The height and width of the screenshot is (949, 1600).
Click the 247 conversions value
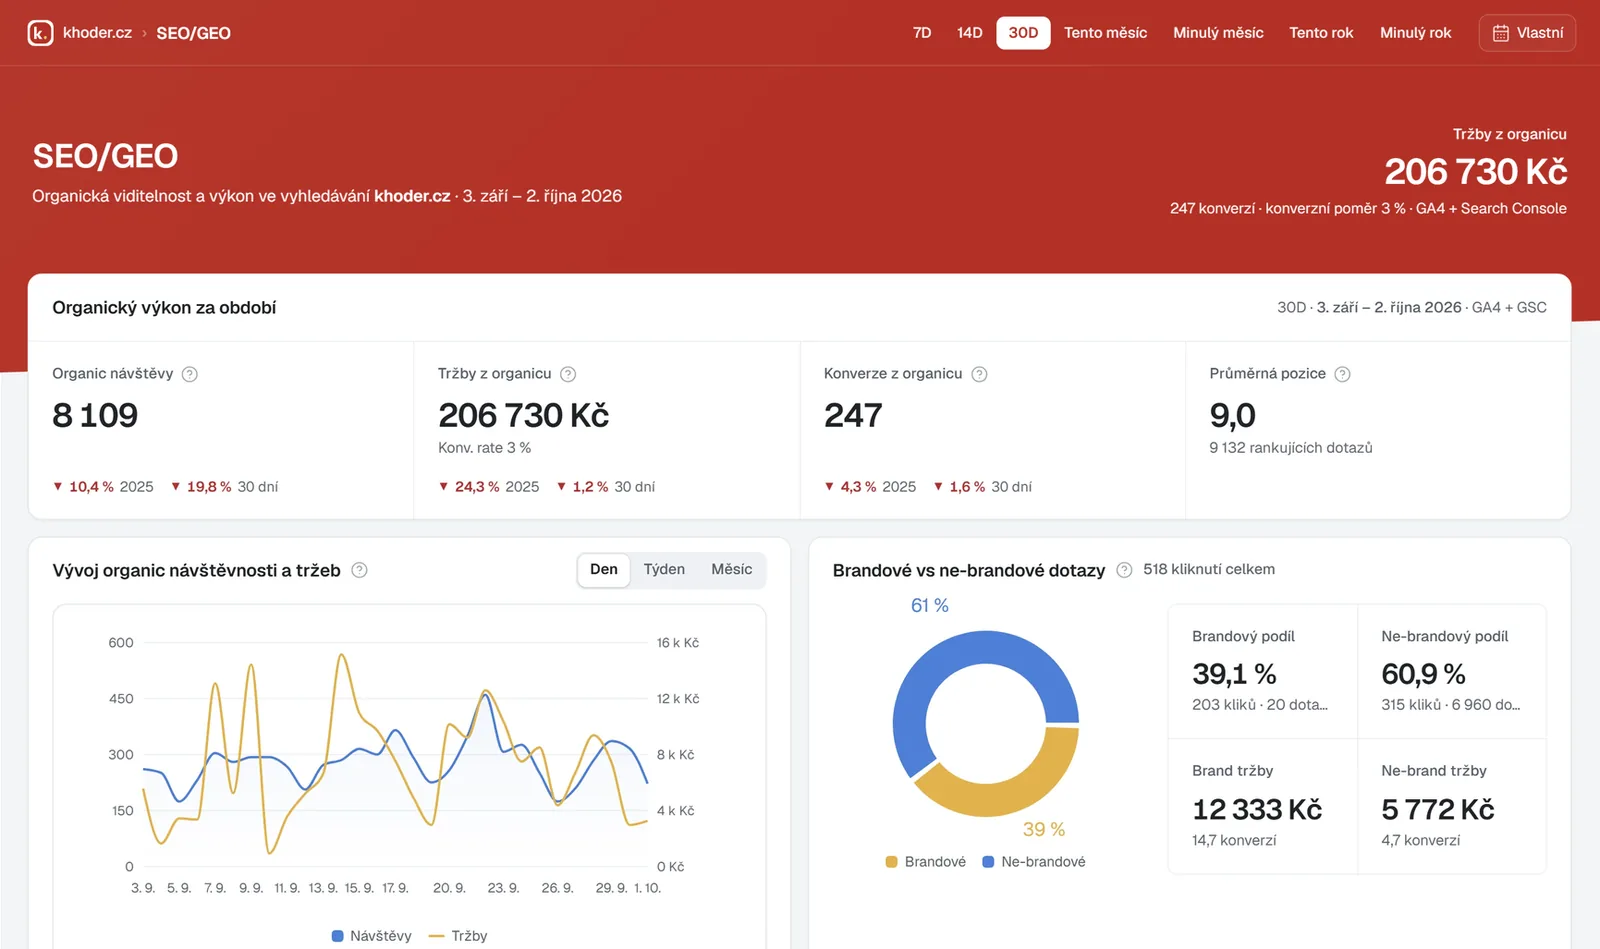click(853, 415)
